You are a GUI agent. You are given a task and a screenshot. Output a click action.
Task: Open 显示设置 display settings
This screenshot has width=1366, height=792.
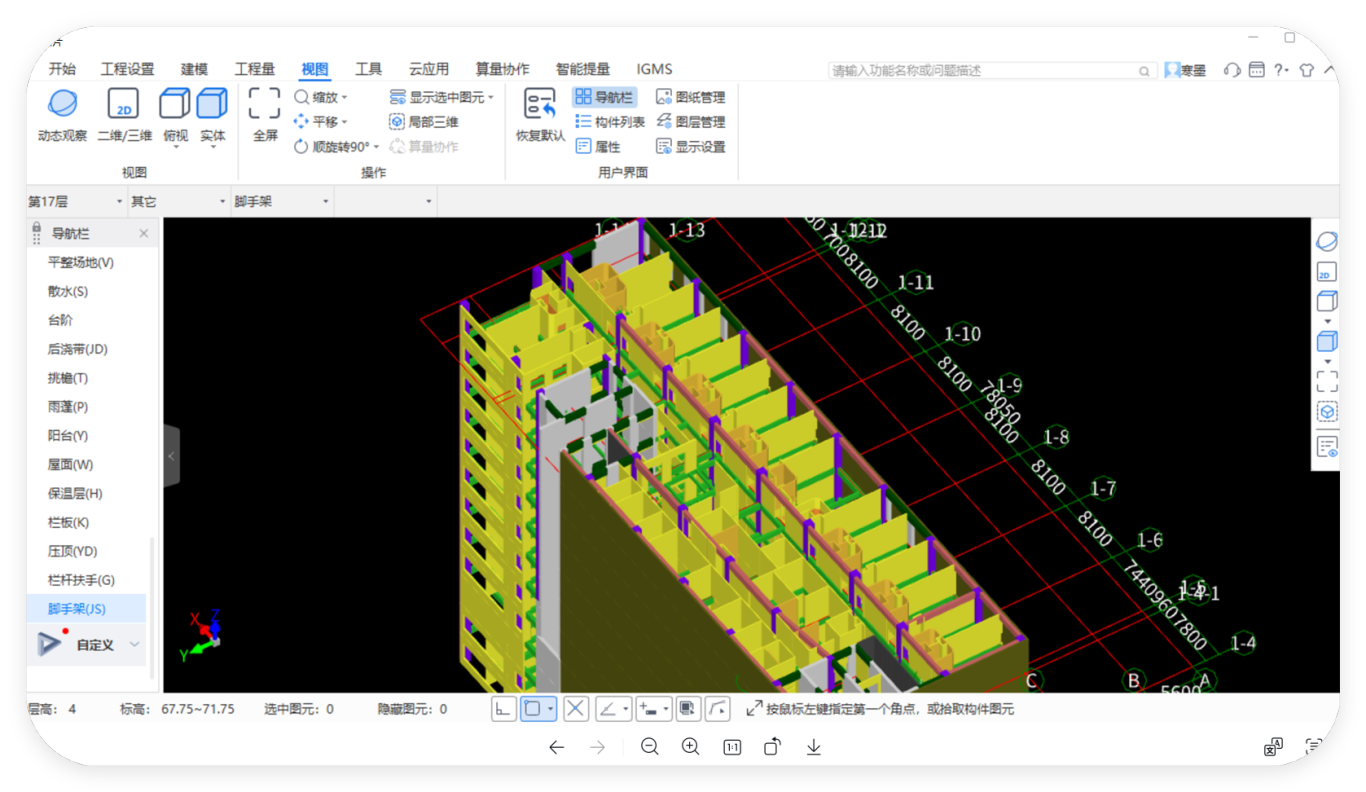(690, 147)
